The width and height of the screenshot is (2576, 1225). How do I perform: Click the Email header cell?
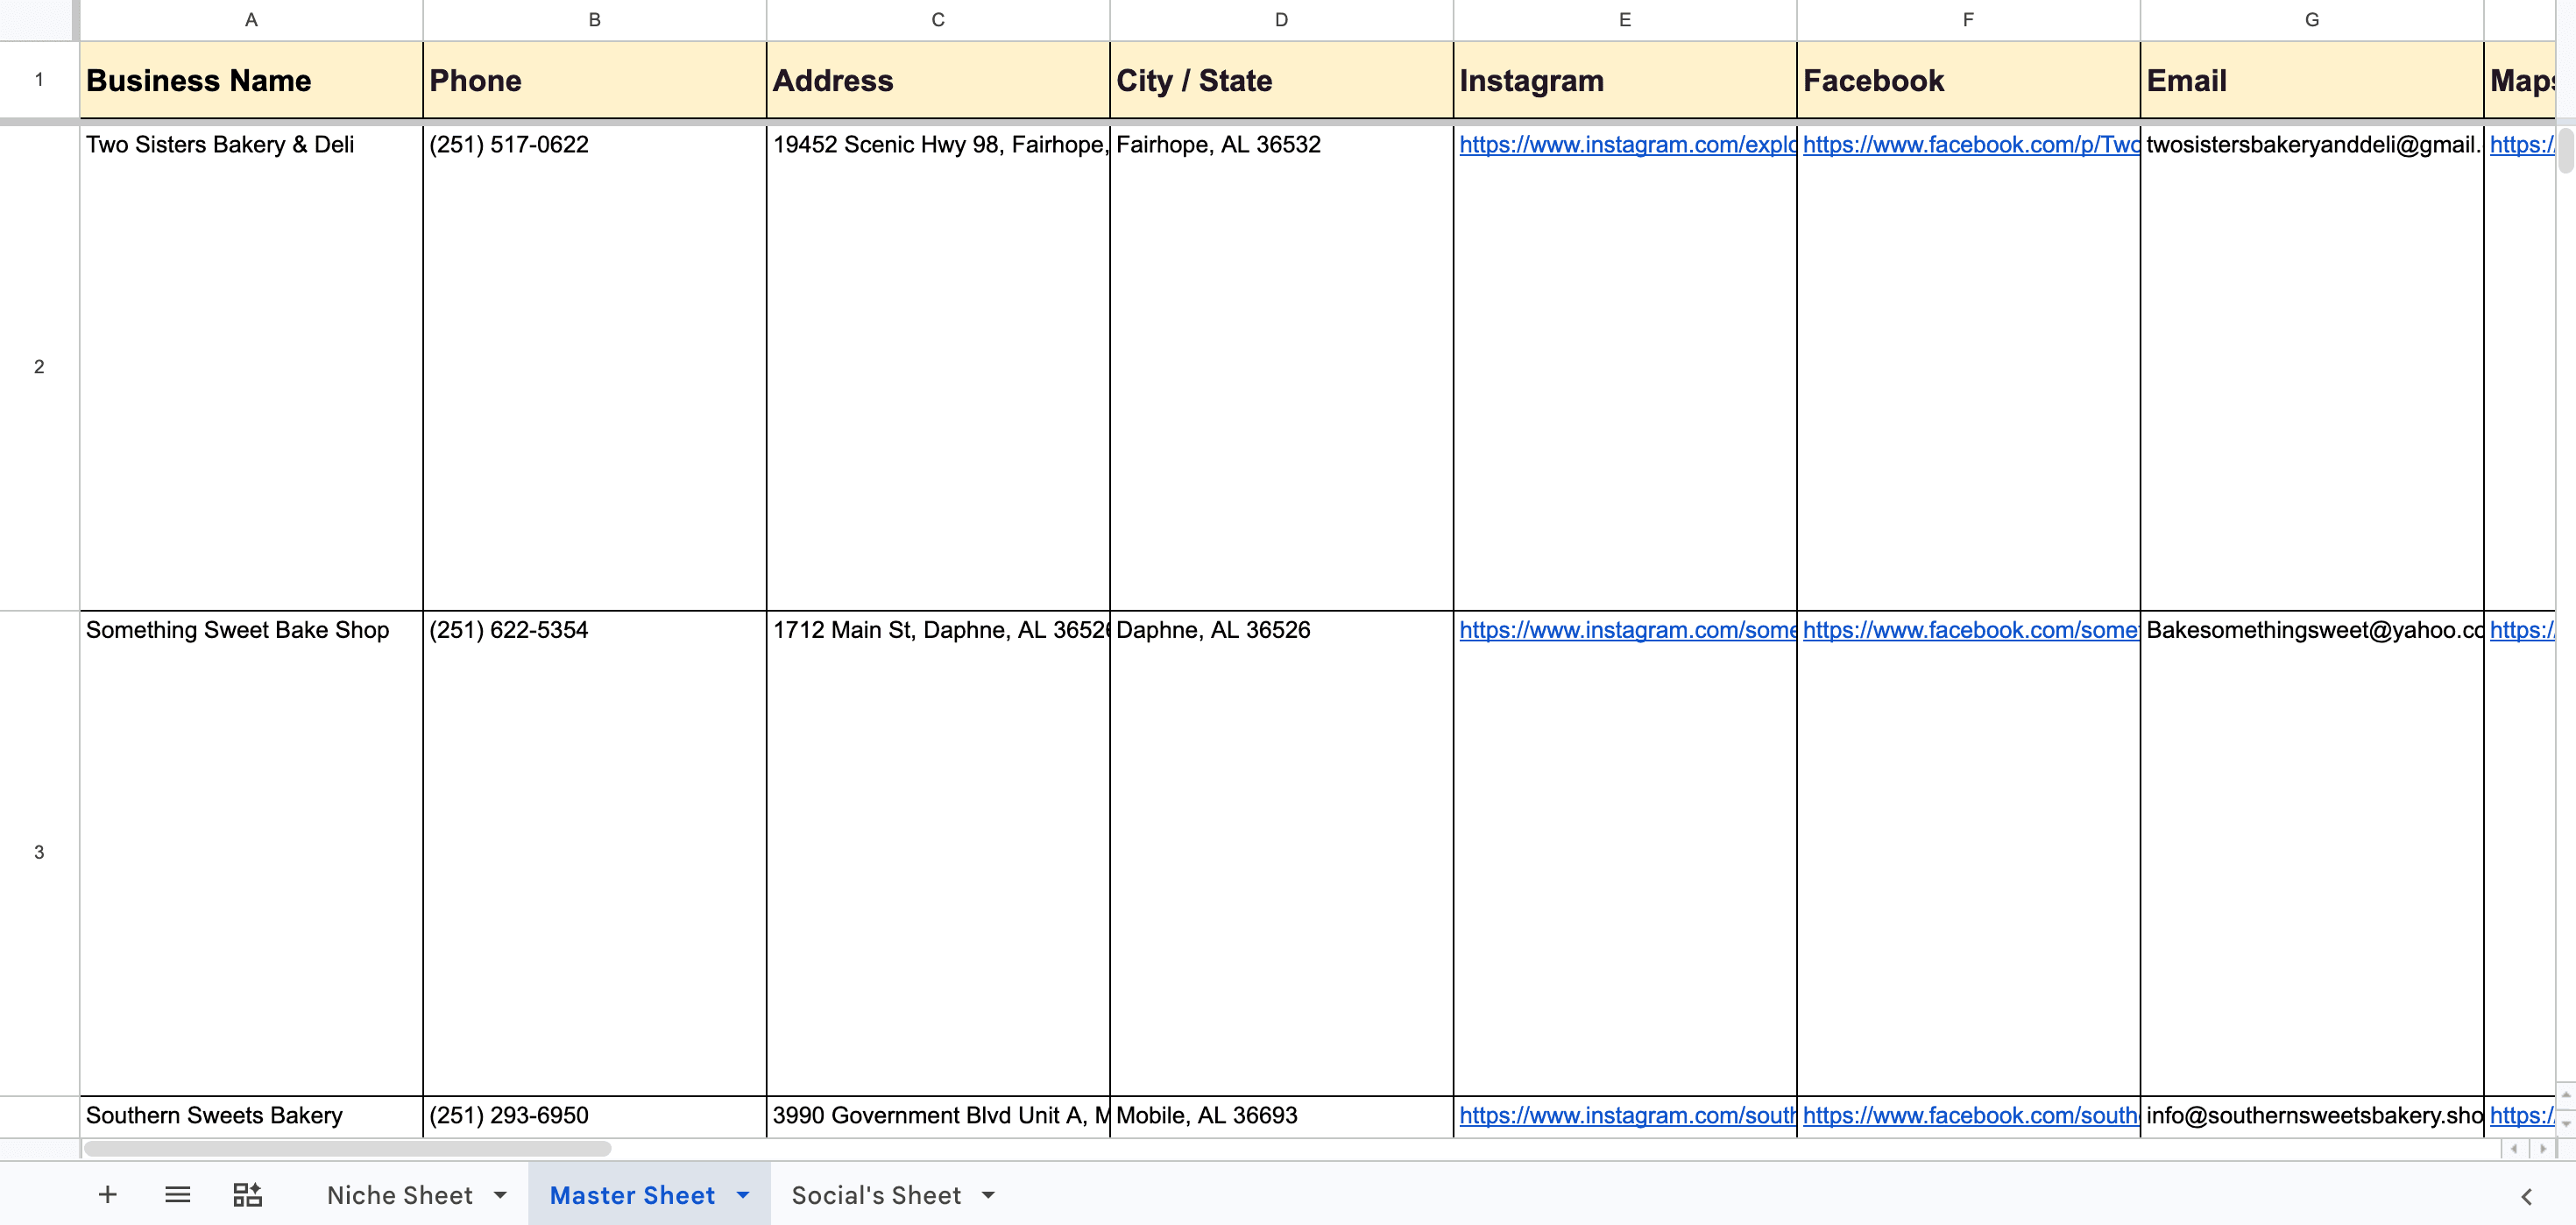(2312, 80)
